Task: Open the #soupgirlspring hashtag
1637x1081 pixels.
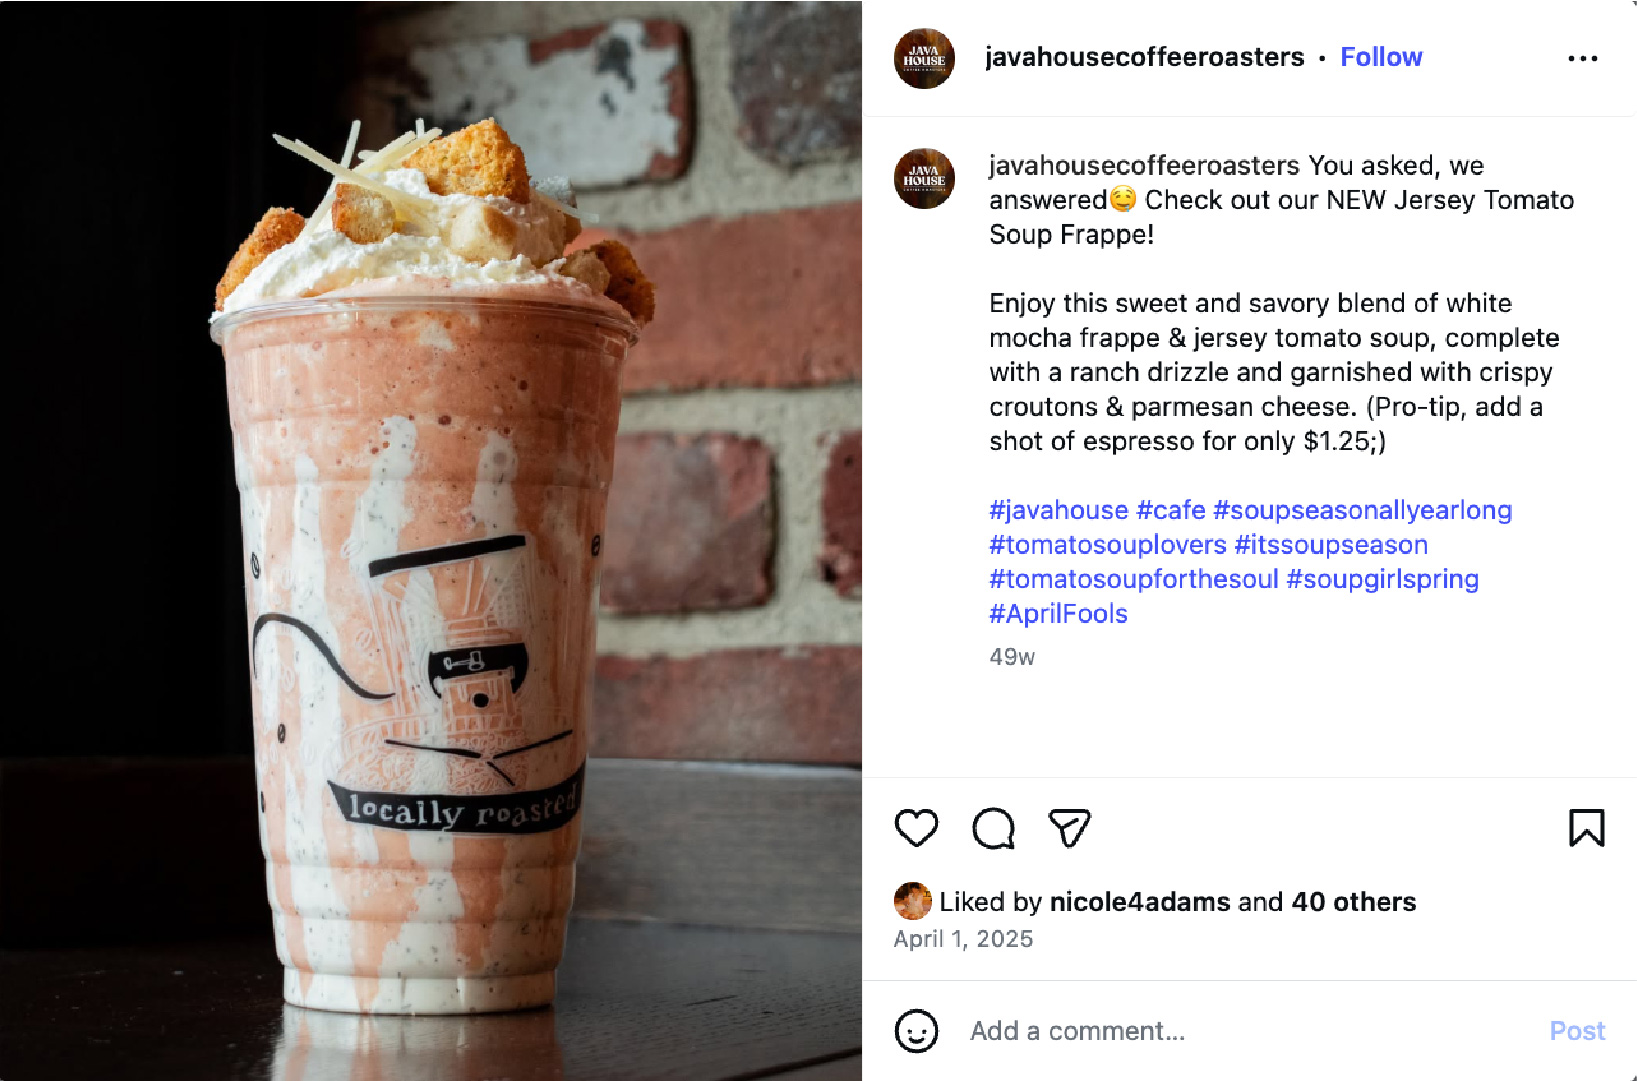Action: 1382,579
